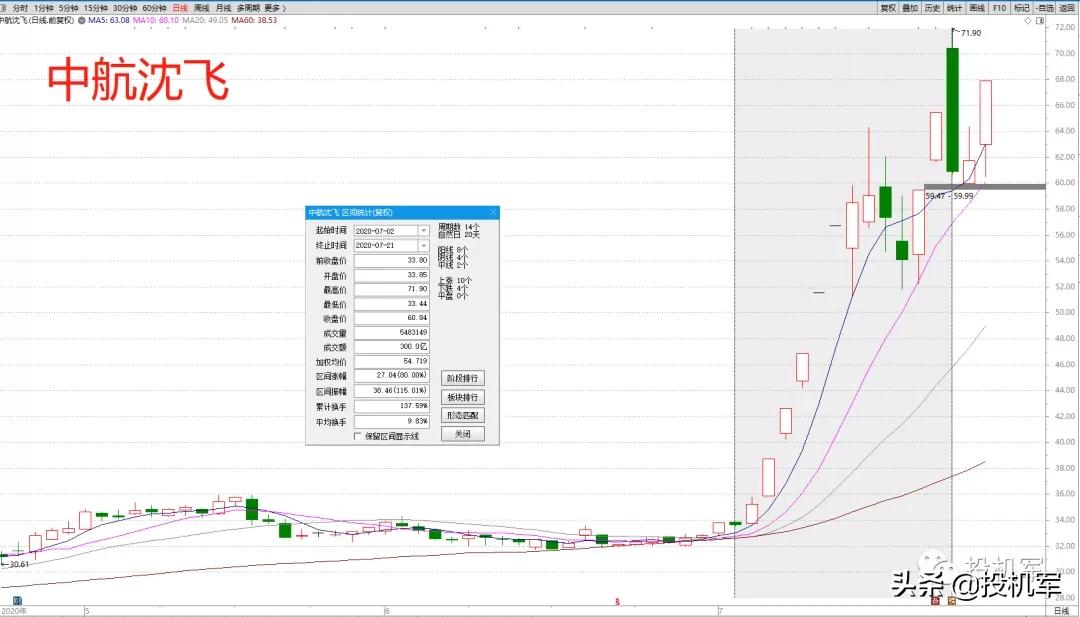This screenshot has width=1080, height=617.
Task: Enable the 保留区间显示线 checkbox
Action: [x=357, y=436]
